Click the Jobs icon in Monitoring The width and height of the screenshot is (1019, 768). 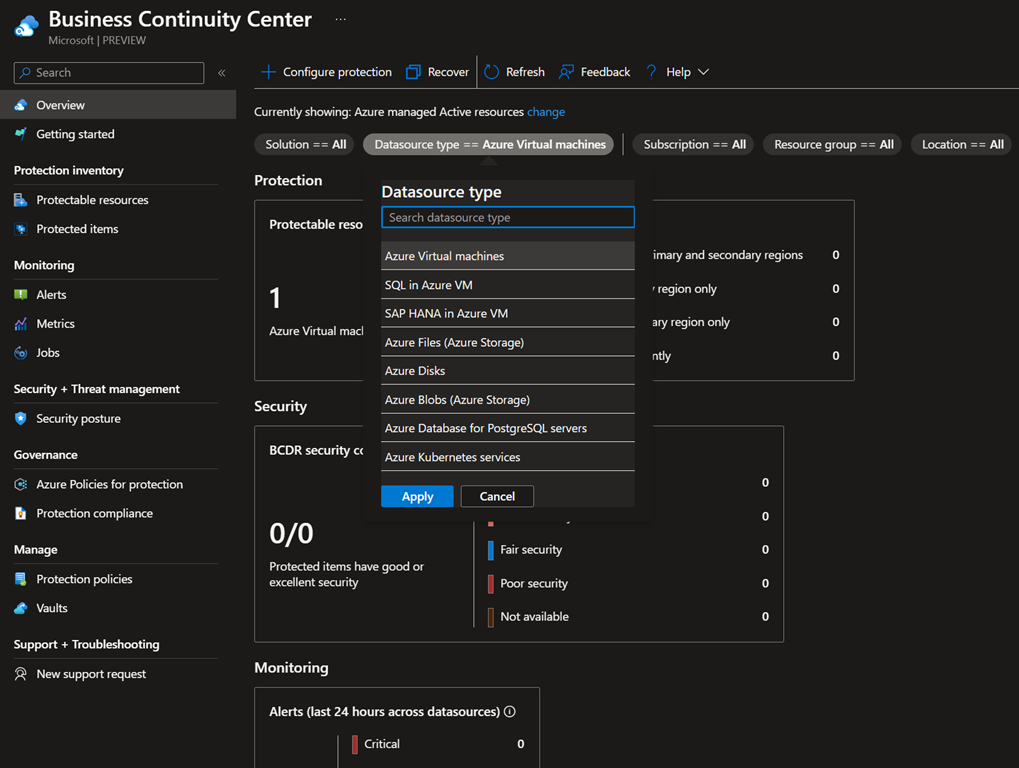21,353
